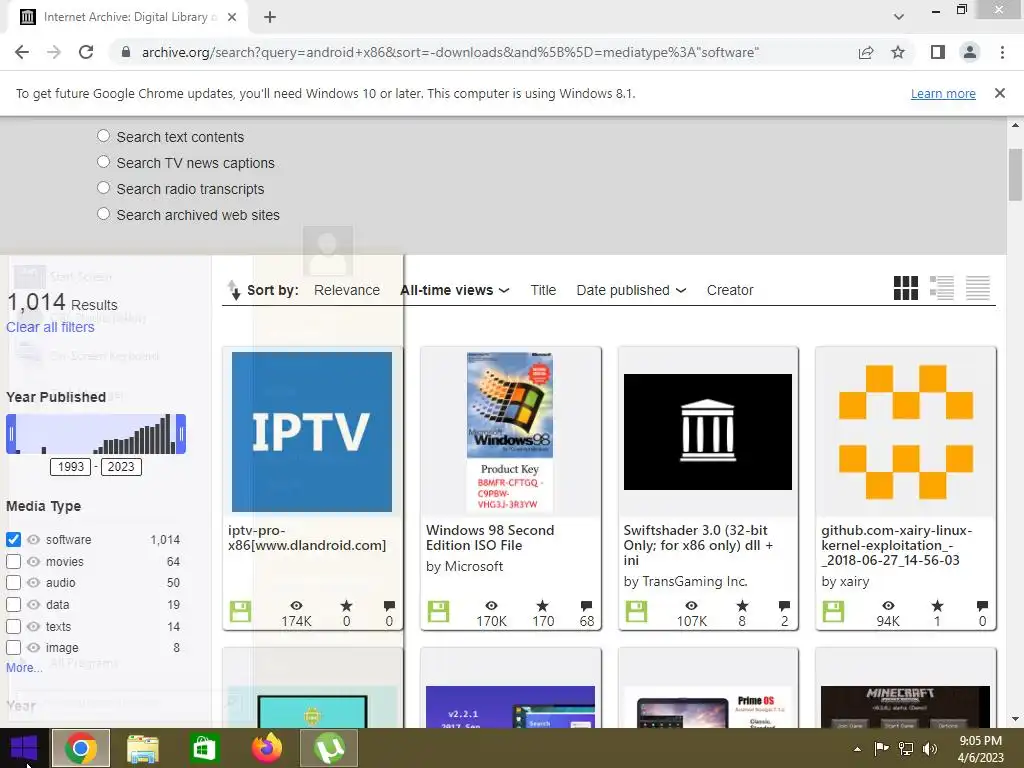This screenshot has height=768, width=1024.
Task: Click software floppy icon on github.com-xairy card
Action: 833,612
